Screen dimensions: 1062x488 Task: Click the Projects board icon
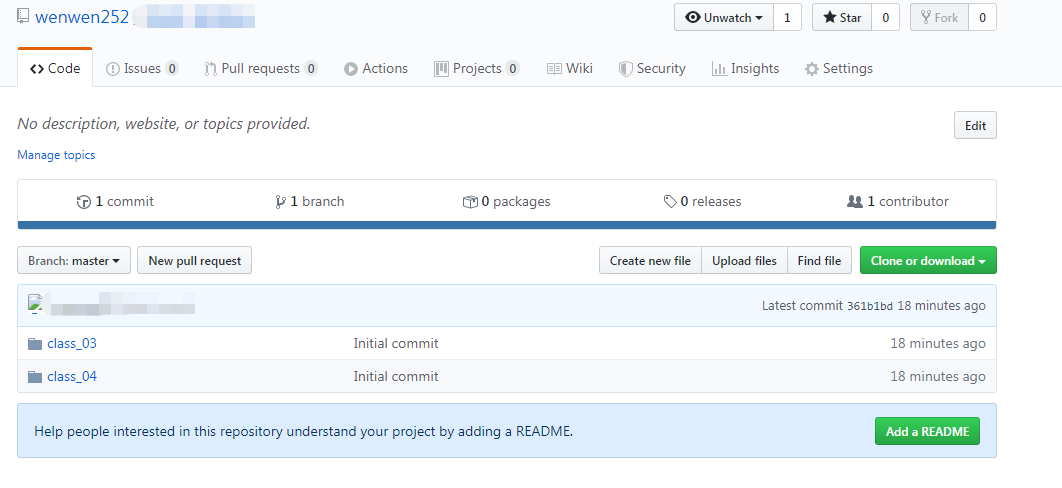coord(442,69)
